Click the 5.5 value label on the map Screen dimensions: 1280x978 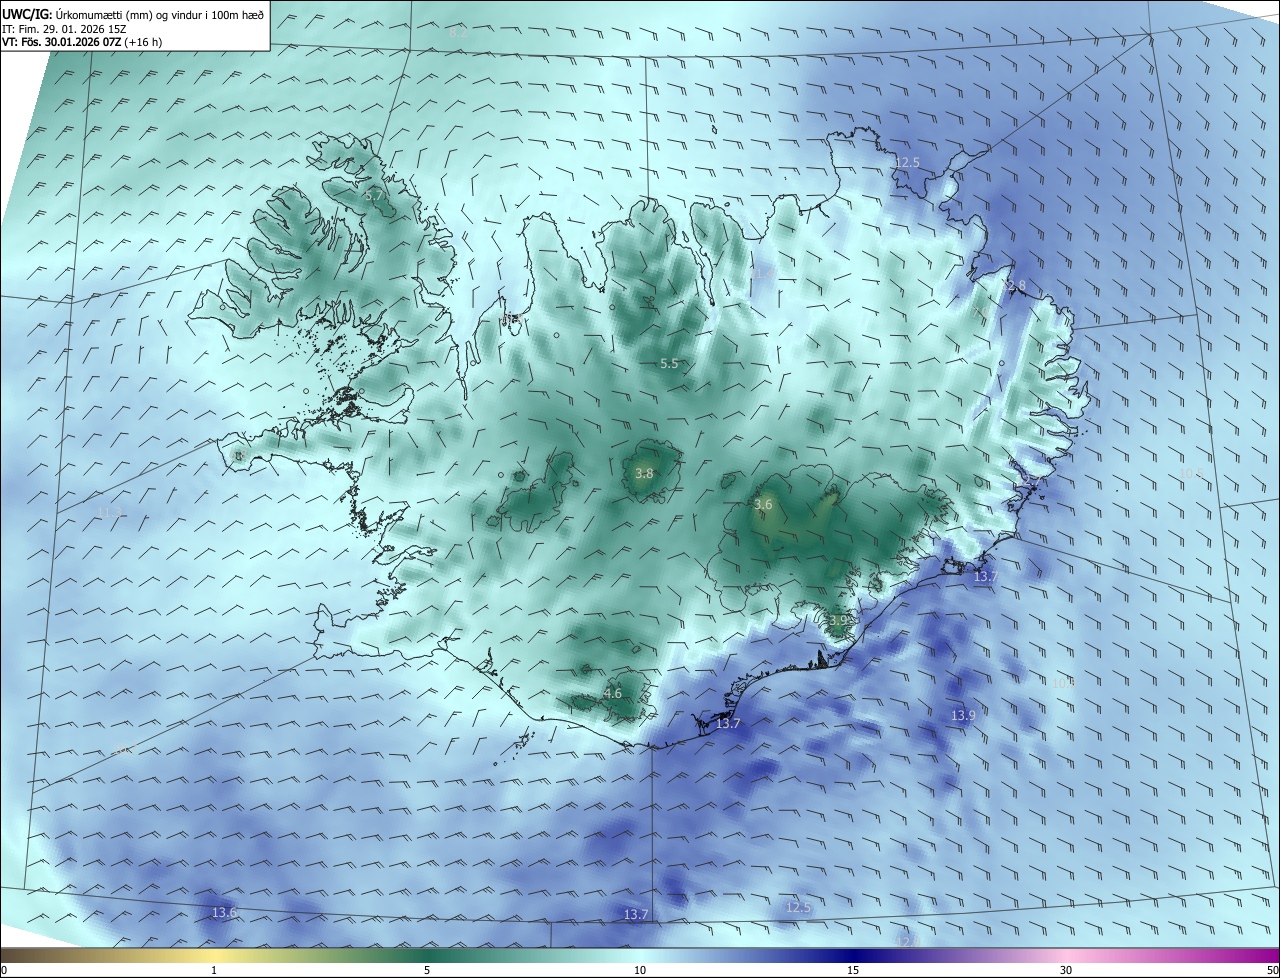tap(669, 364)
